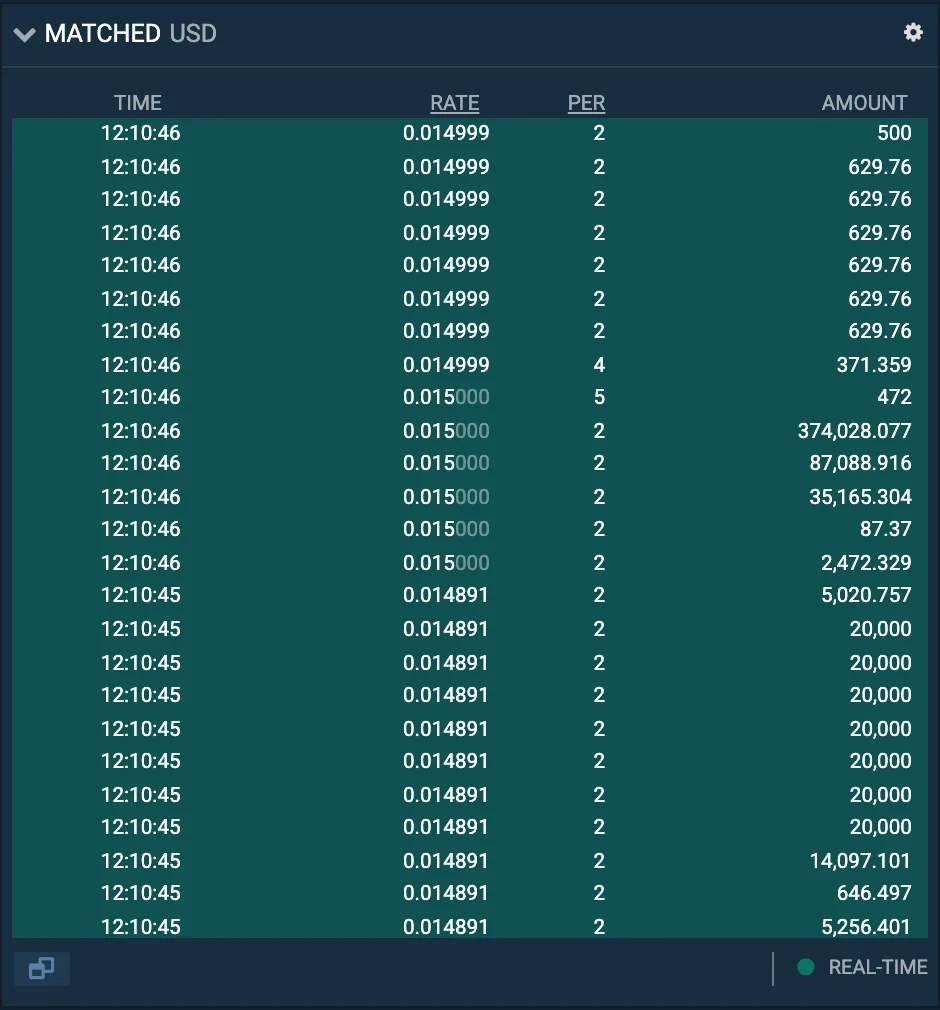Click rate 0.015000 in the 87.37 row
940x1010 pixels.
[x=446, y=529]
